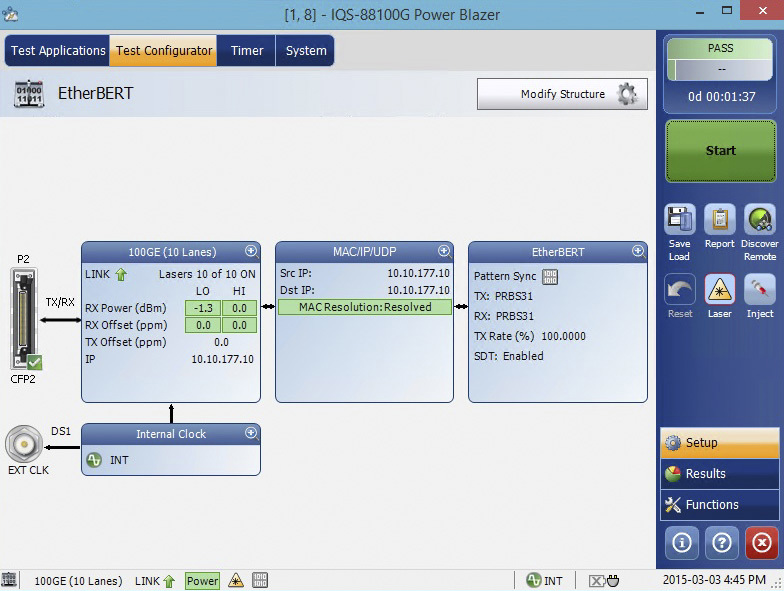Click the PASS verdict indicator
Image resolution: width=784 pixels, height=591 pixels.
[x=720, y=48]
